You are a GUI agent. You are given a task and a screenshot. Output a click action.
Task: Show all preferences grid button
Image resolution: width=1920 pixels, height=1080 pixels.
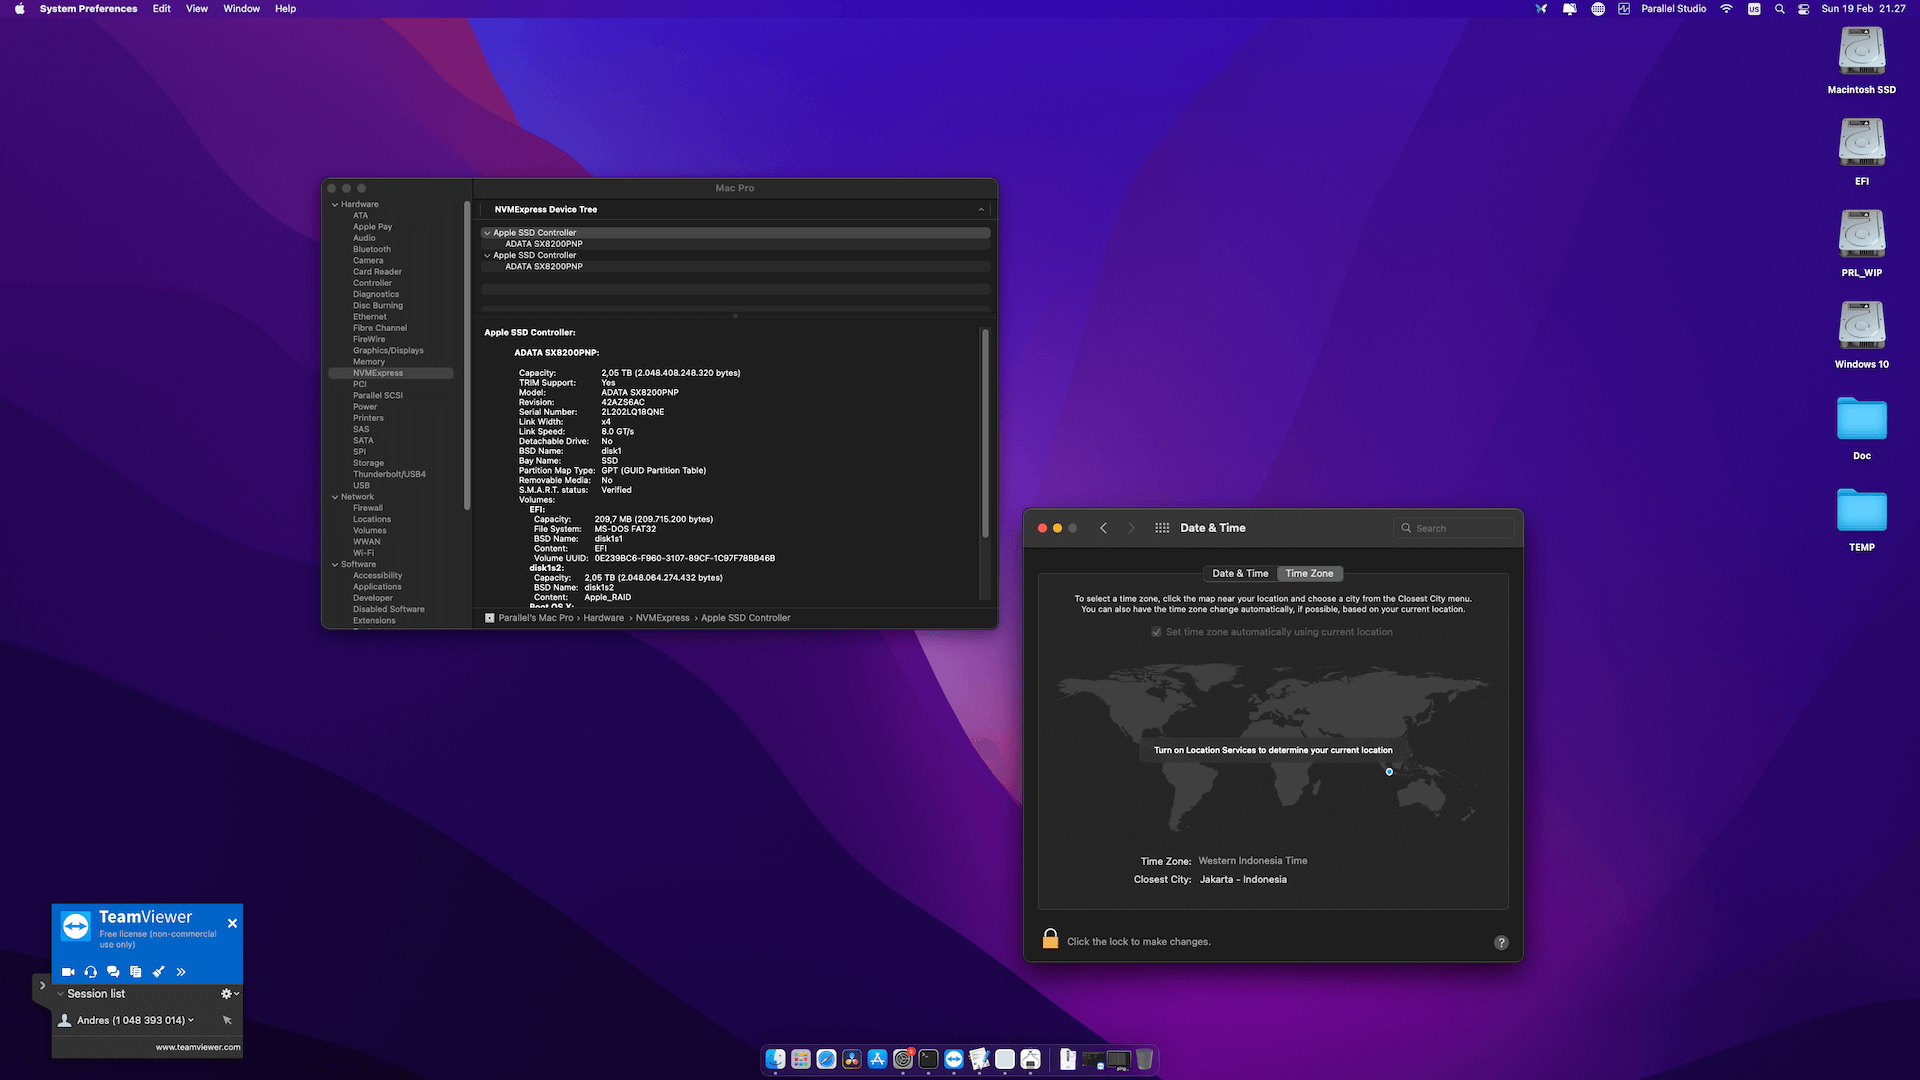coord(1162,528)
